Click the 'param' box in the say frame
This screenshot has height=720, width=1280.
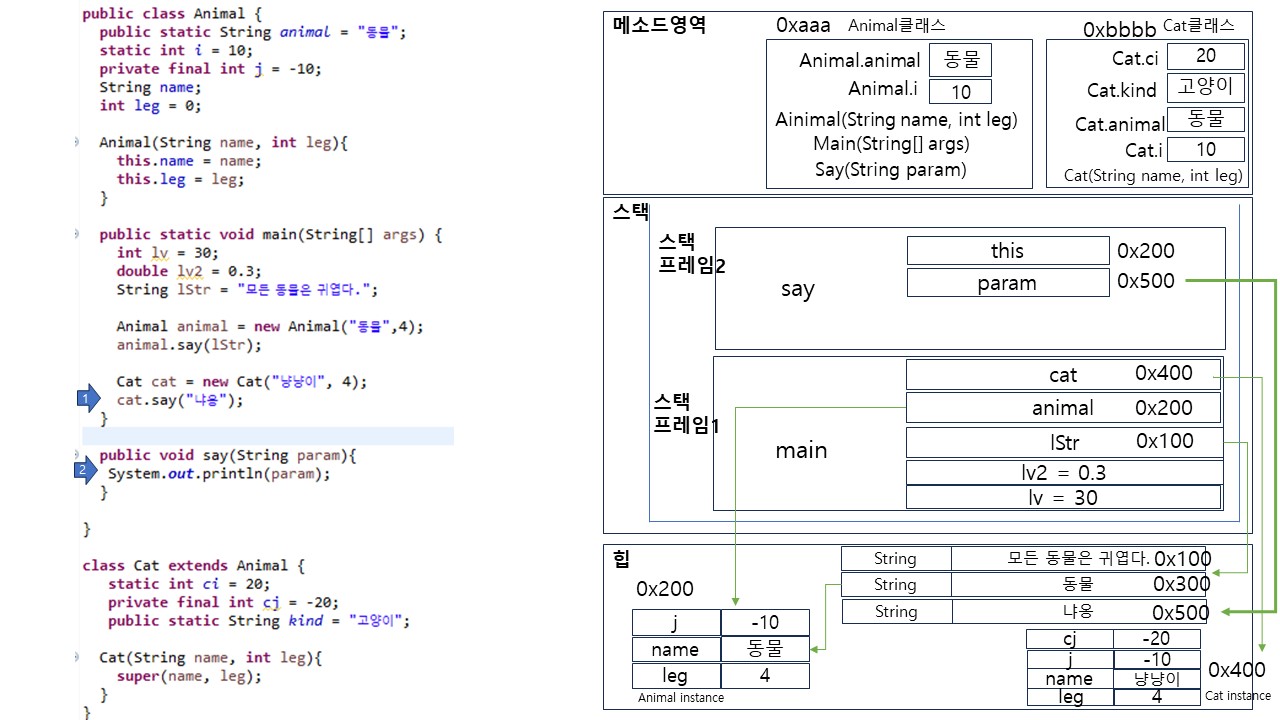tap(1007, 283)
